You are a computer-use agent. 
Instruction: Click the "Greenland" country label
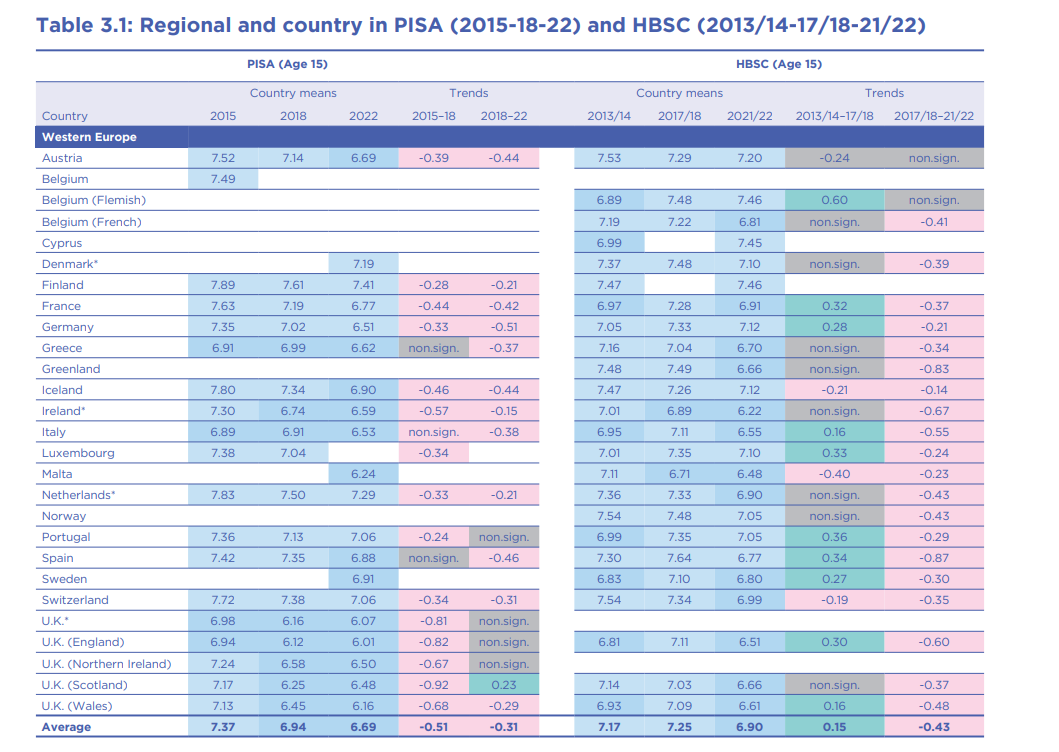pyautogui.click(x=70, y=369)
